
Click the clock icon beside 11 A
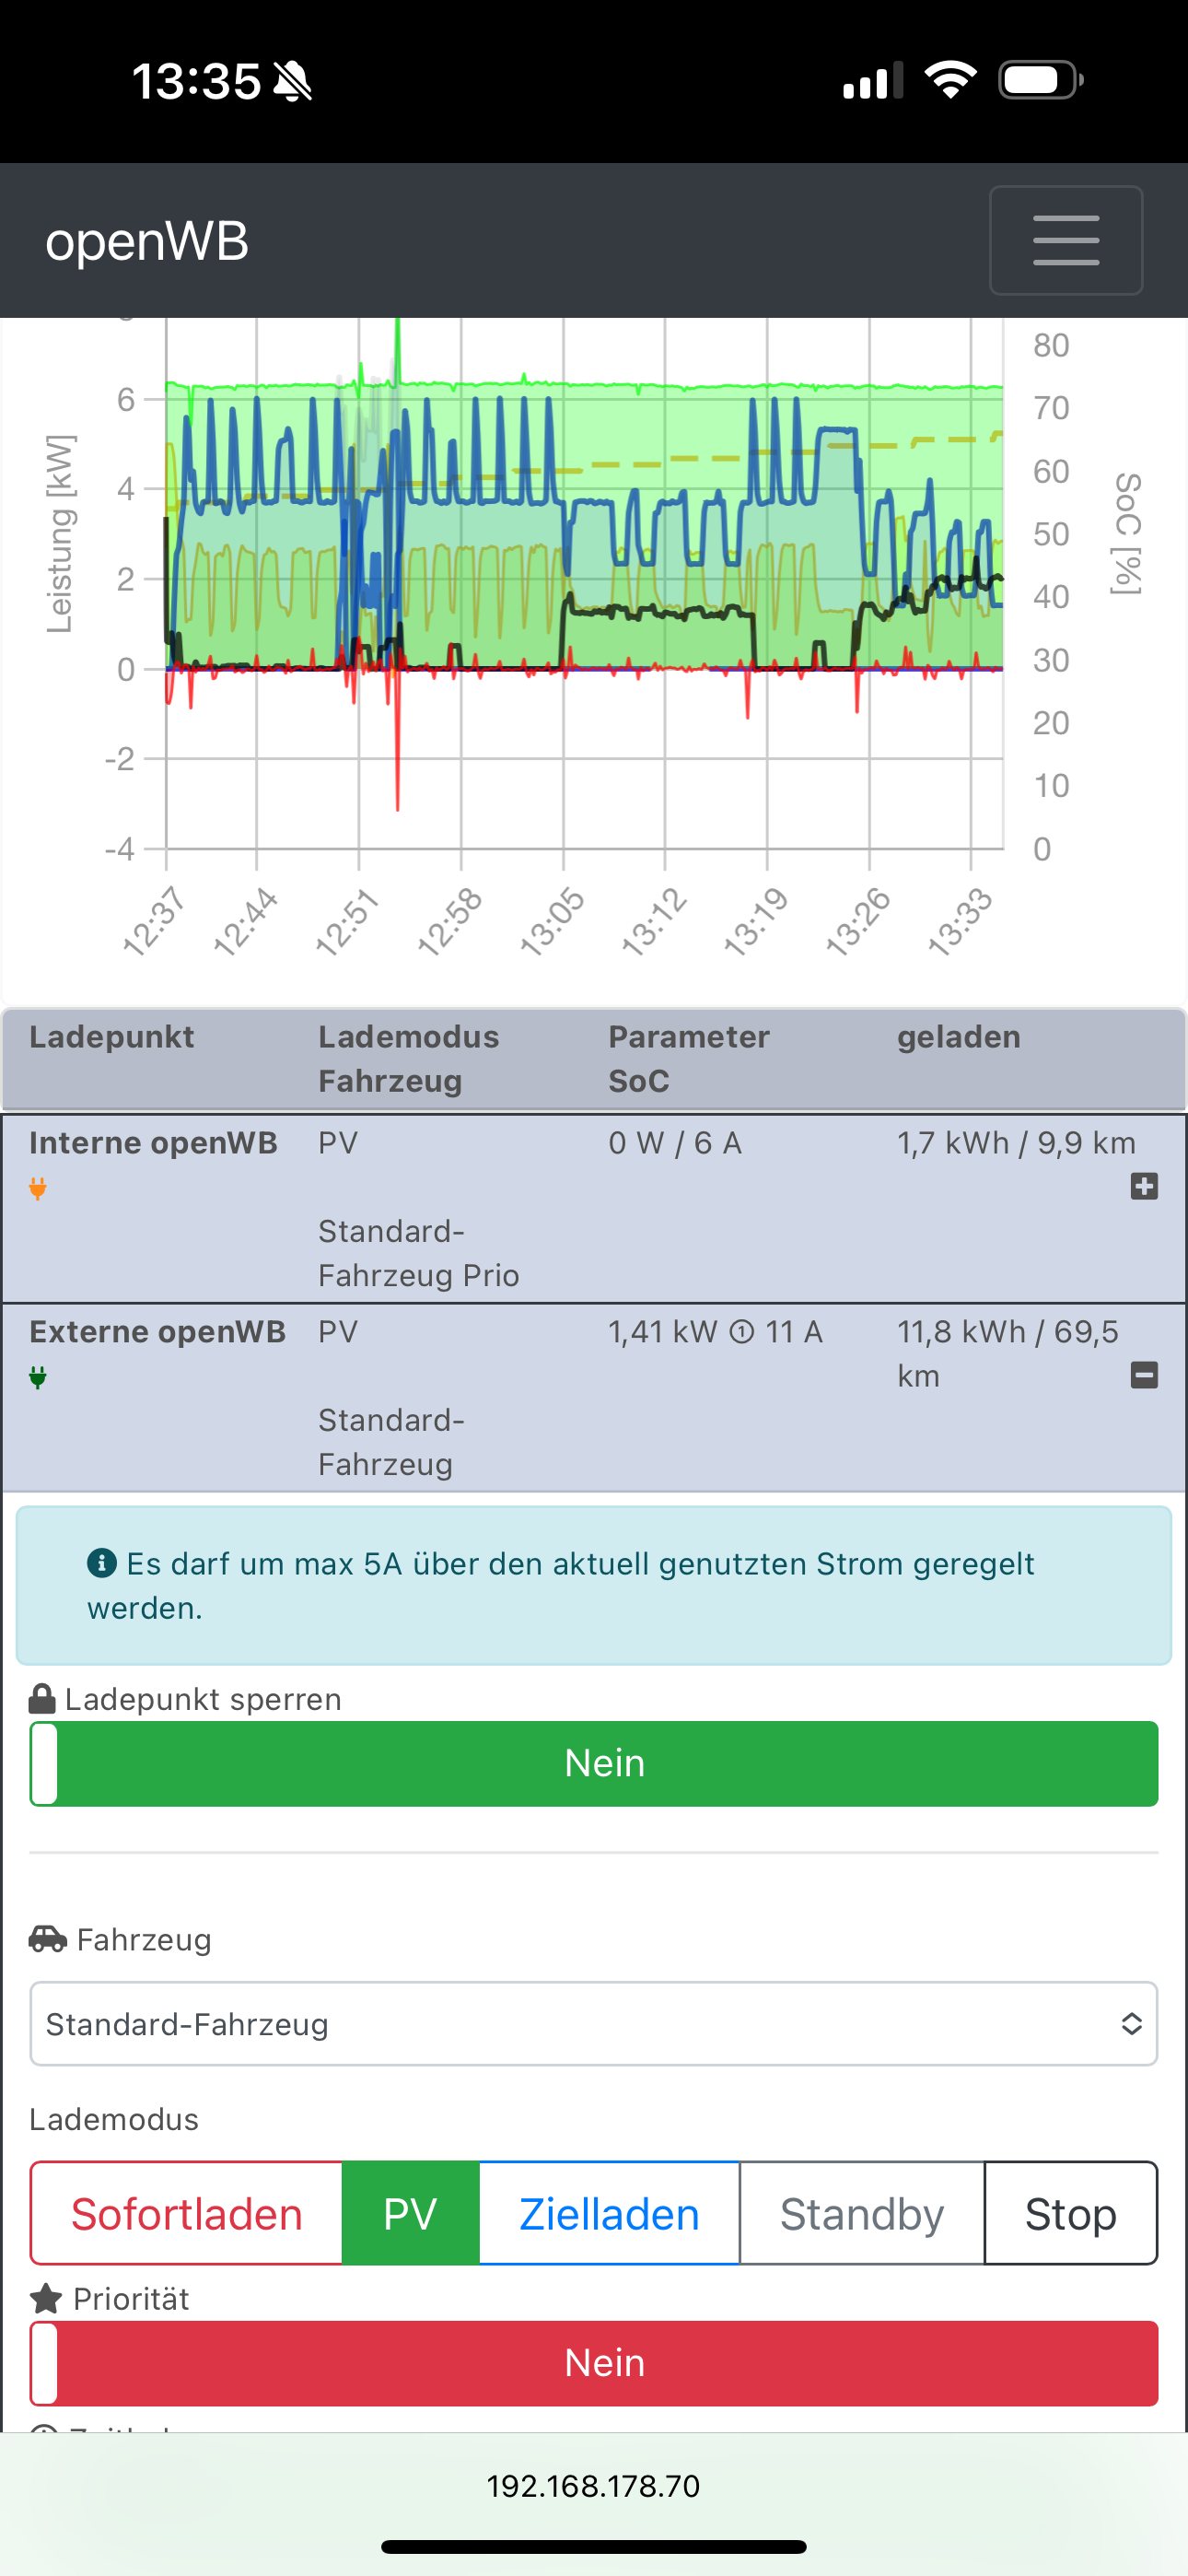(741, 1332)
